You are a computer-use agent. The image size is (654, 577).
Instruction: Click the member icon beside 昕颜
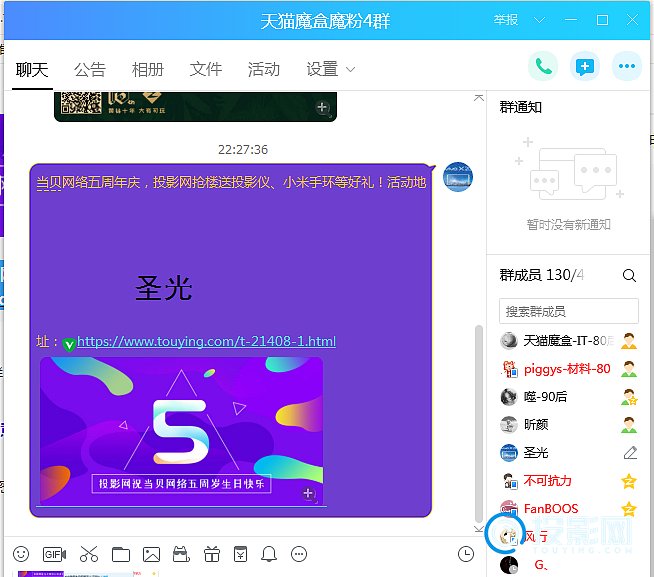tap(629, 425)
